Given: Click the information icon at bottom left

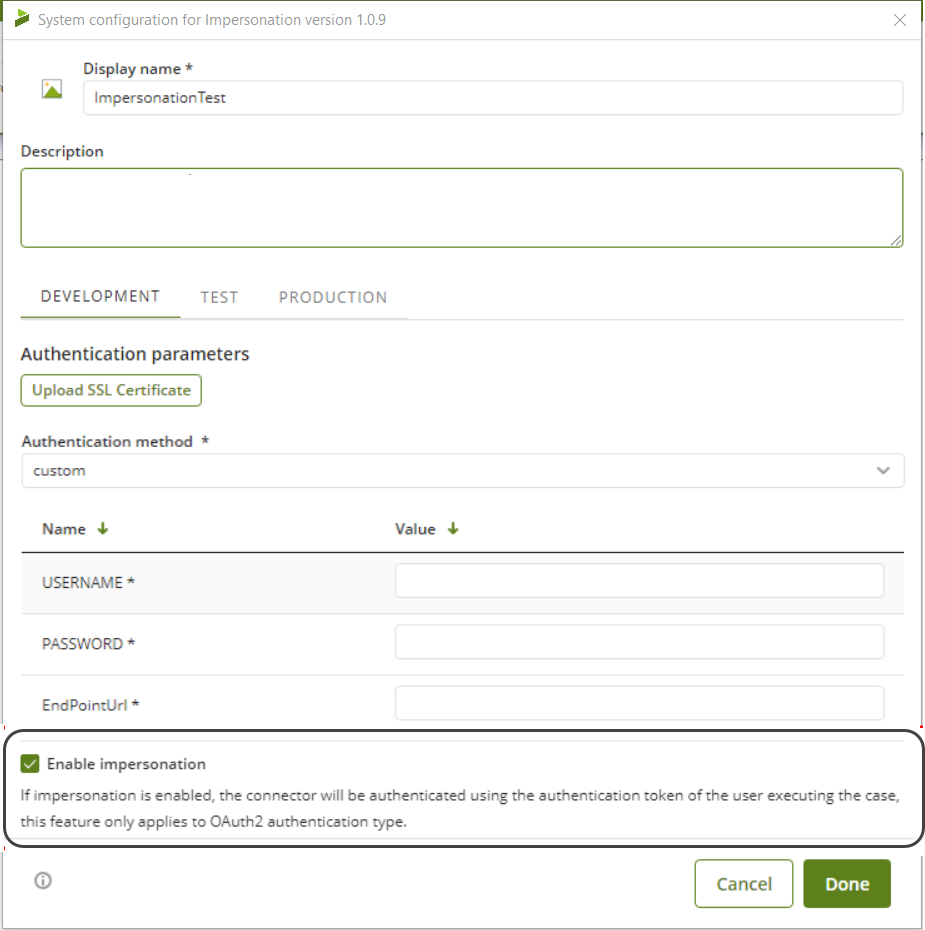Looking at the screenshot, I should (42, 881).
